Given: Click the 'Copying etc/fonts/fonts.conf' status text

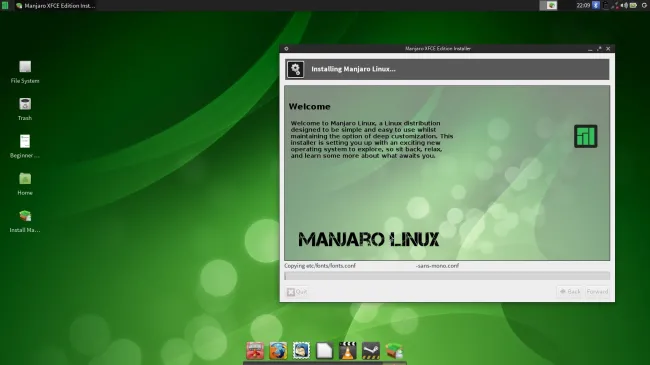Looking at the screenshot, I should (320, 266).
